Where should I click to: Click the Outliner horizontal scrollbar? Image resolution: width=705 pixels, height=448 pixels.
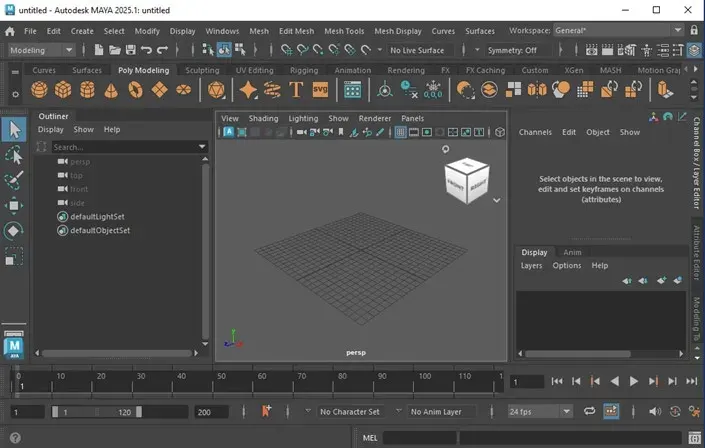(x=116, y=353)
